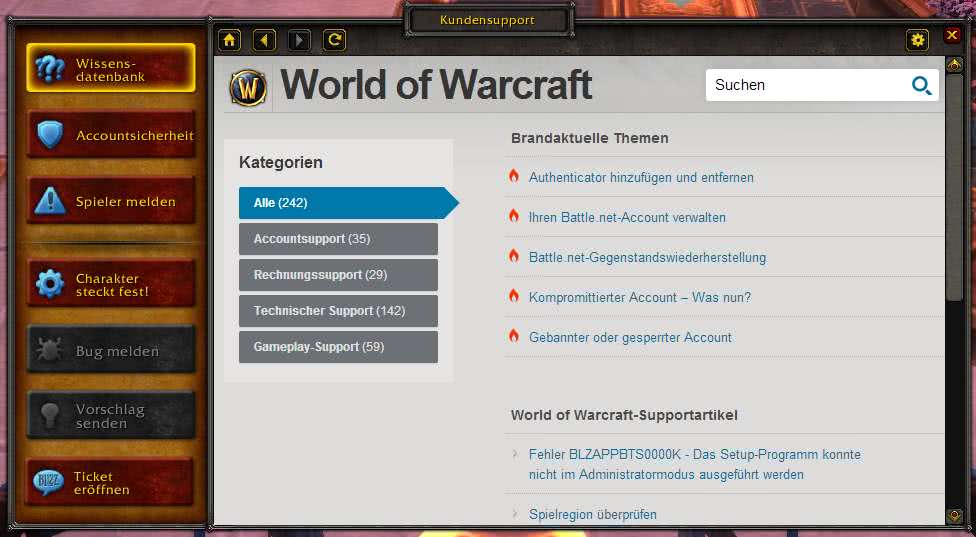Click scrollbar up arrow button
976x537 pixels.
tap(954, 65)
